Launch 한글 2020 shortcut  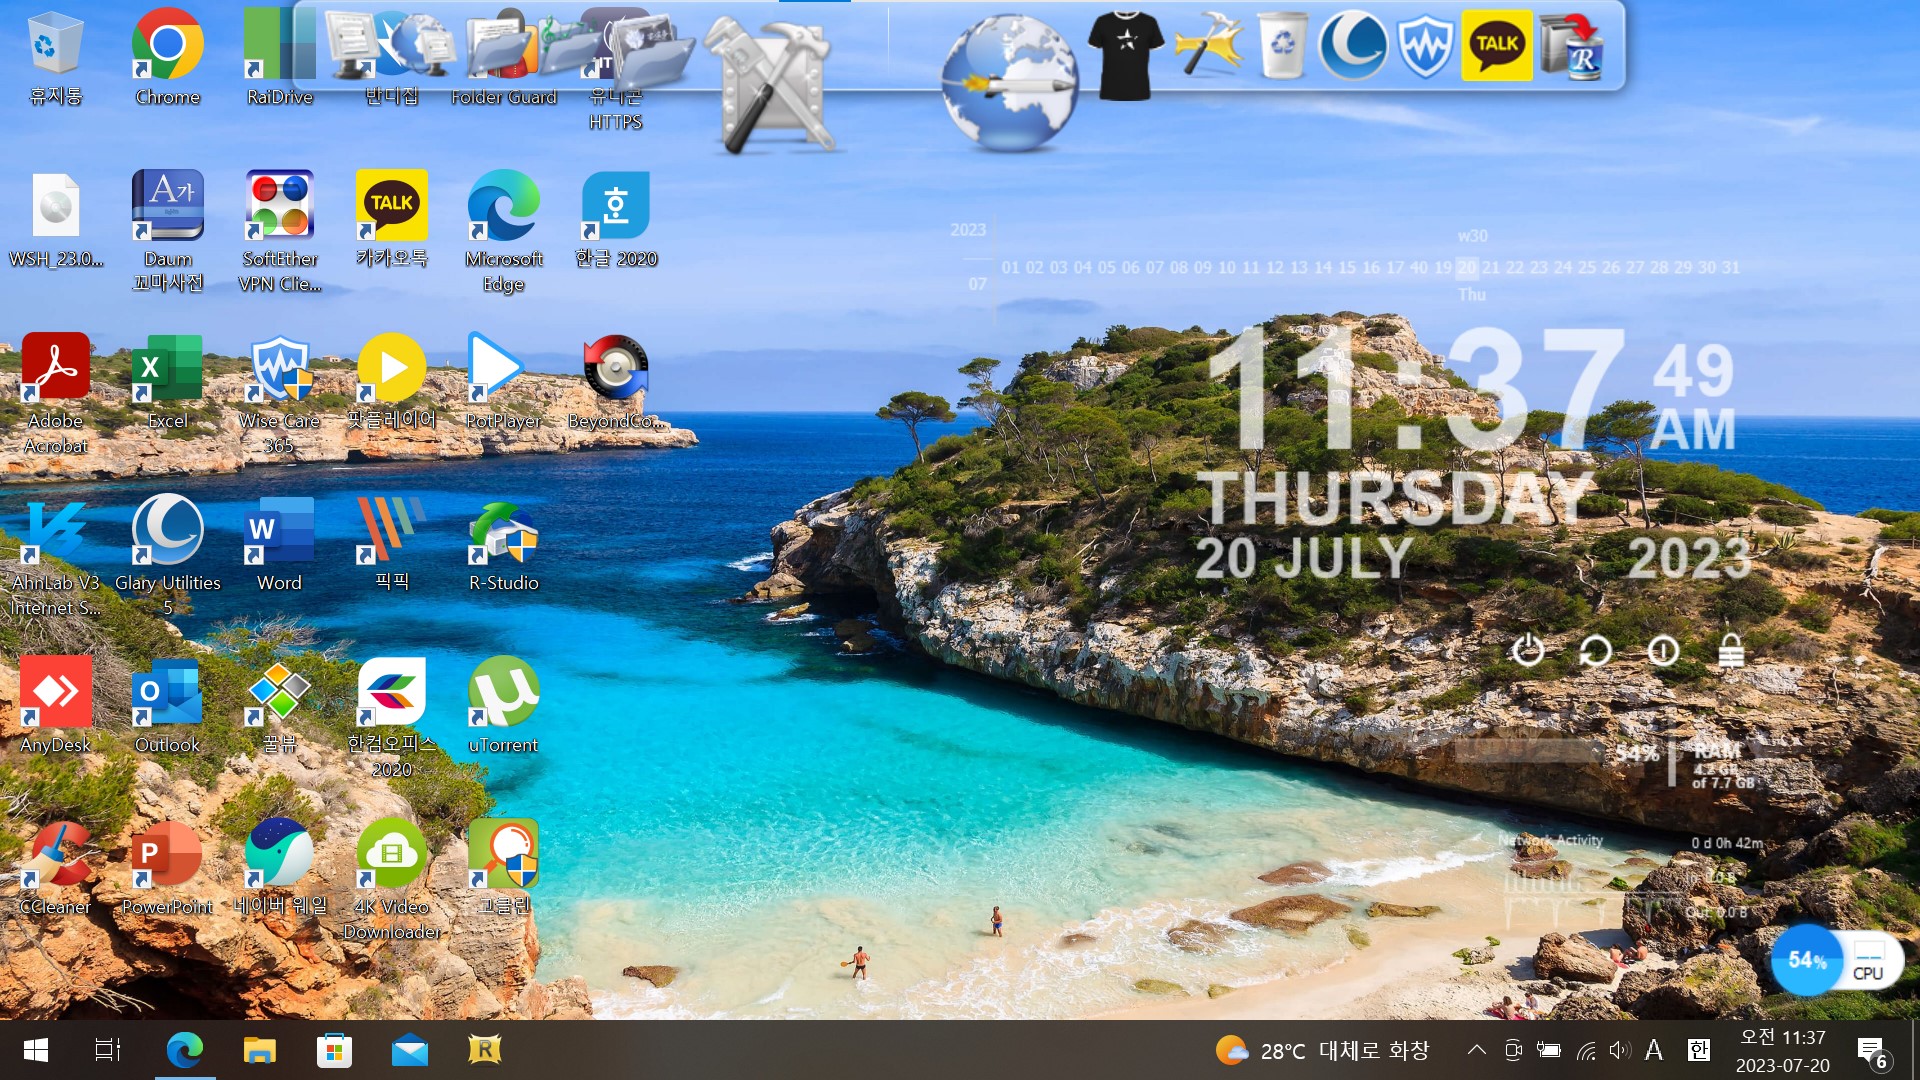point(615,218)
